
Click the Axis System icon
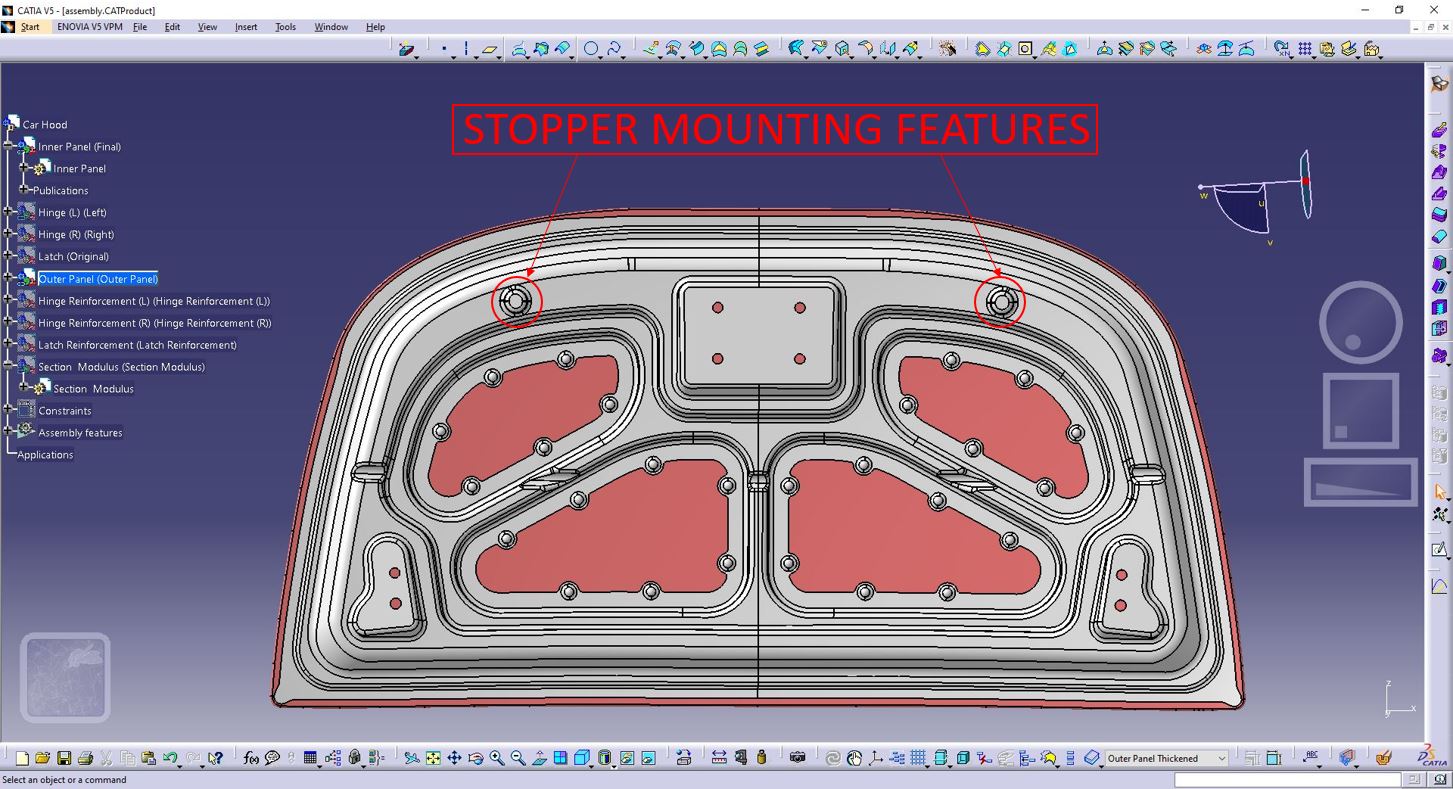coord(875,758)
